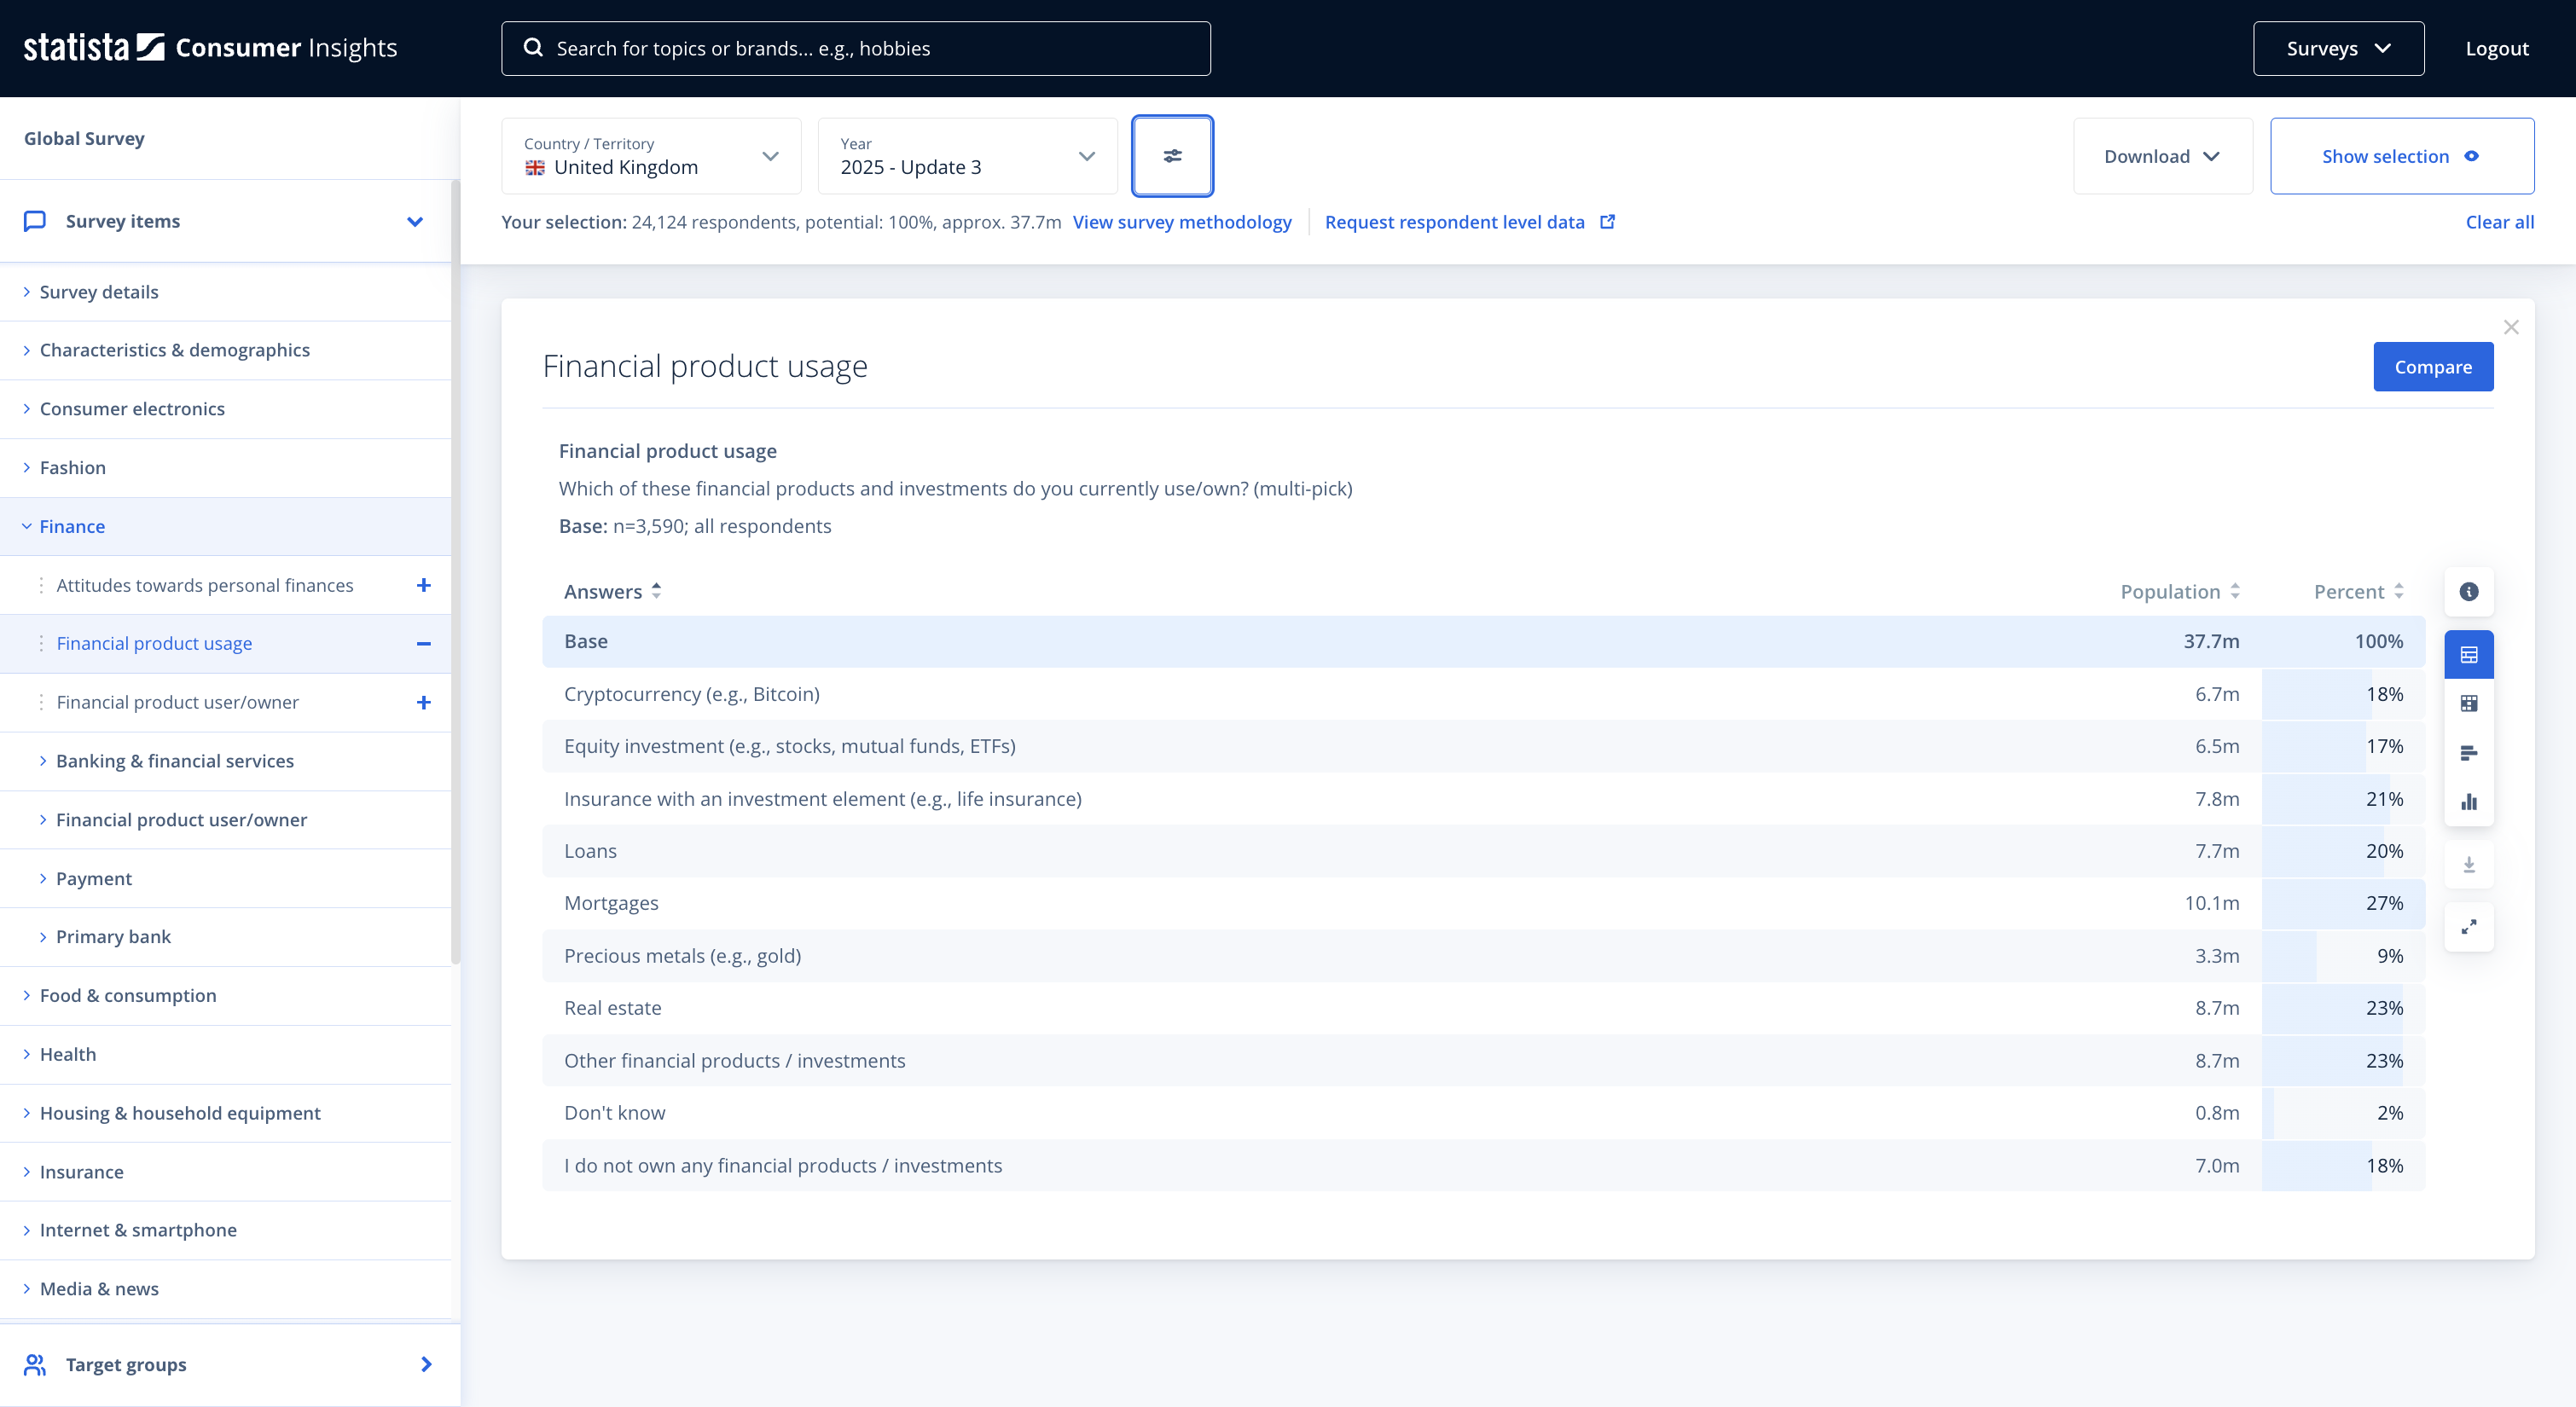Image resolution: width=2576 pixels, height=1407 pixels.
Task: Expand the Download dropdown button
Action: [2162, 156]
